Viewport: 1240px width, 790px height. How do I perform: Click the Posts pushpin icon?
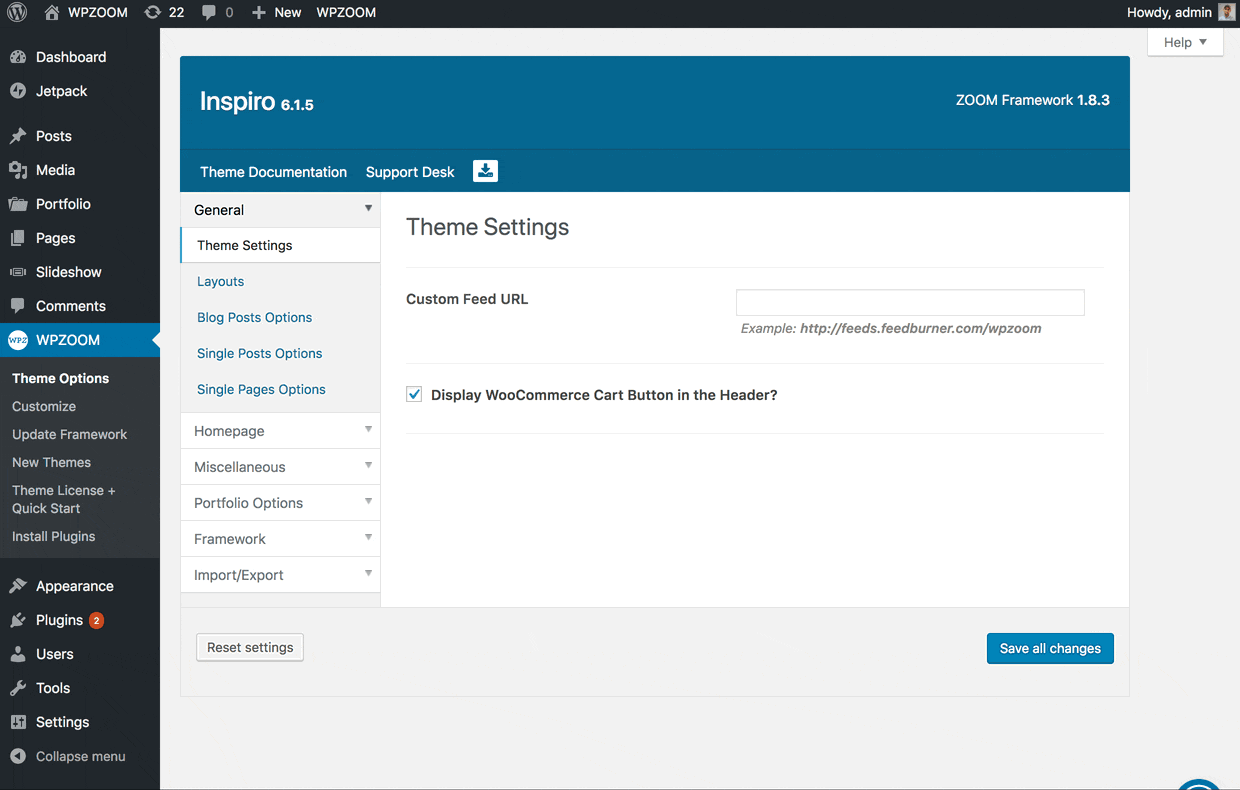pyautogui.click(x=18, y=136)
